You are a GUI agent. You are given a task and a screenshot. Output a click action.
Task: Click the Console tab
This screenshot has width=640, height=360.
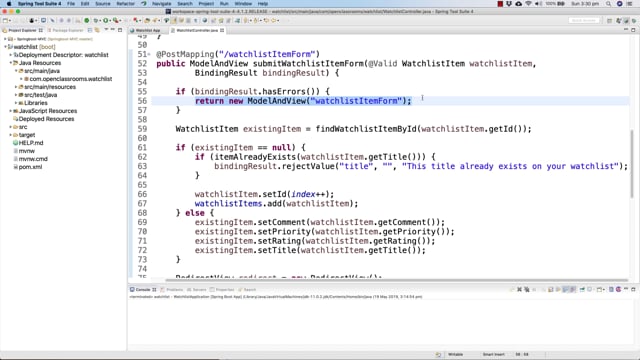coord(143,289)
